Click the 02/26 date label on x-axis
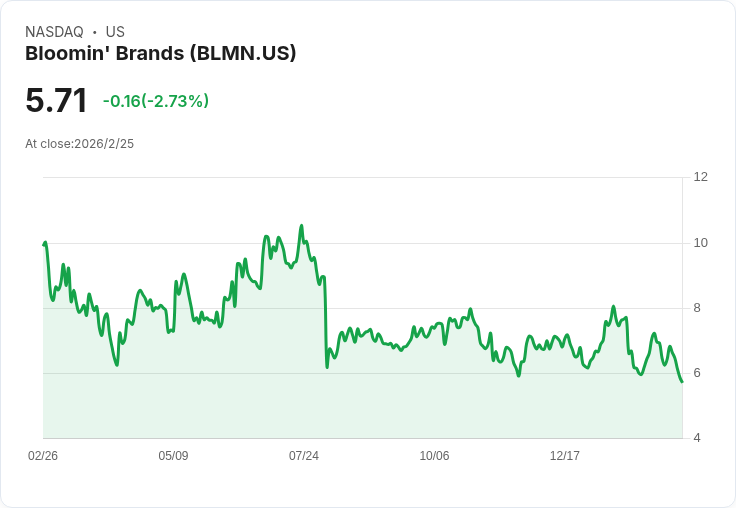Image resolution: width=736 pixels, height=508 pixels. 43,455
